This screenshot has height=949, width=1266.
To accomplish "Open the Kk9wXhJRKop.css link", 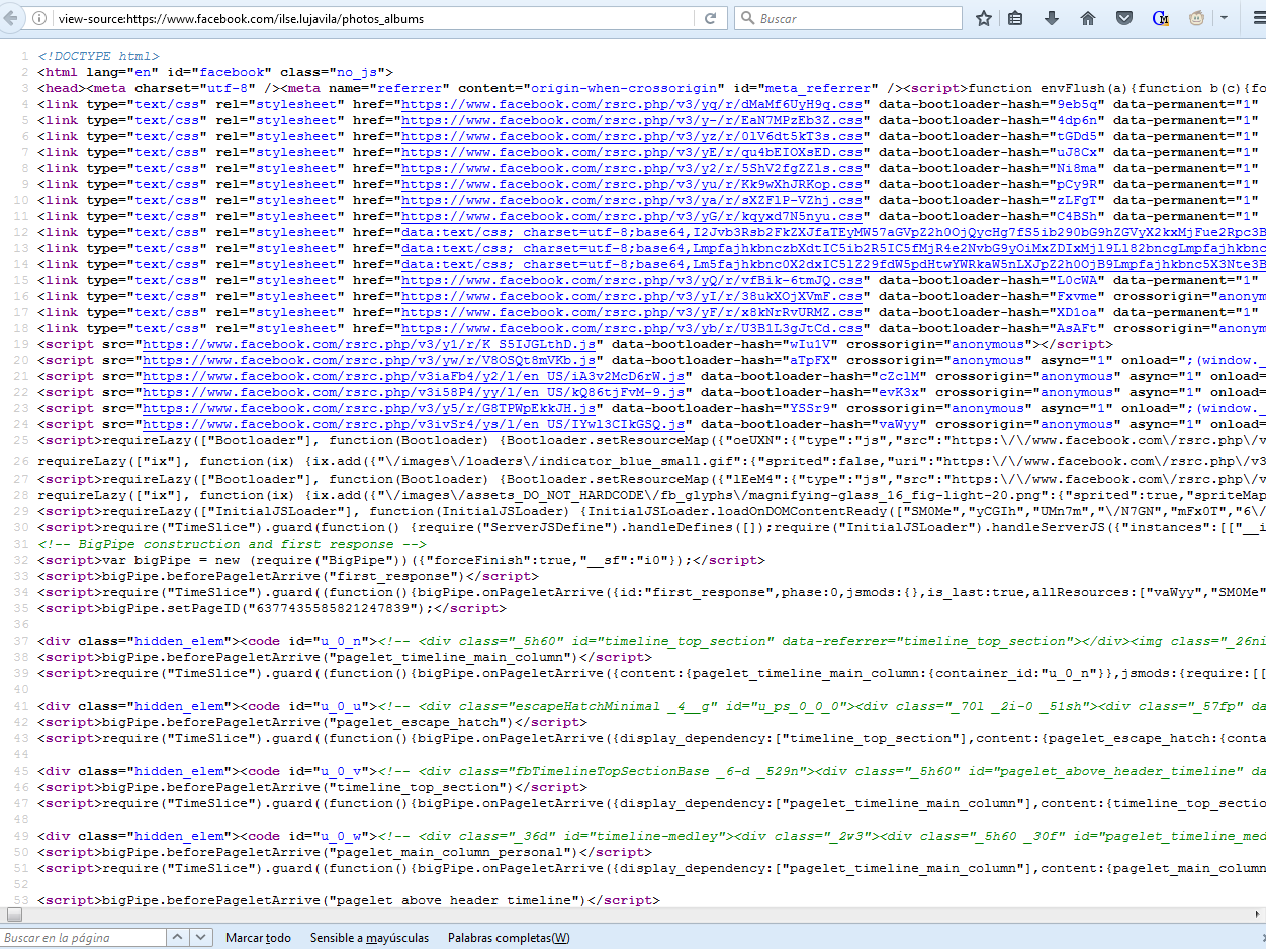I will (632, 184).
